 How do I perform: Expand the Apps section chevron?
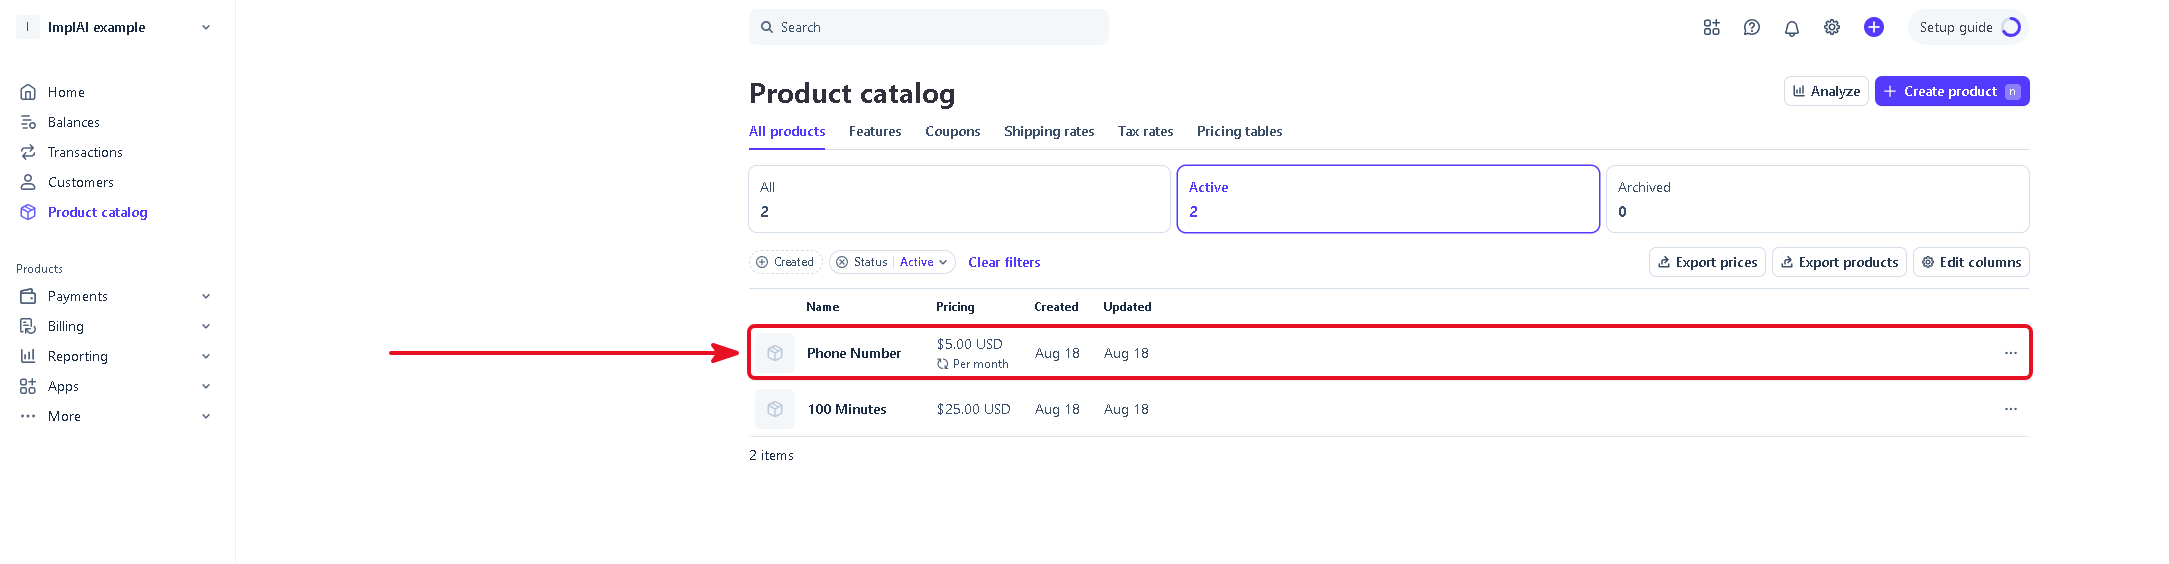(x=206, y=386)
